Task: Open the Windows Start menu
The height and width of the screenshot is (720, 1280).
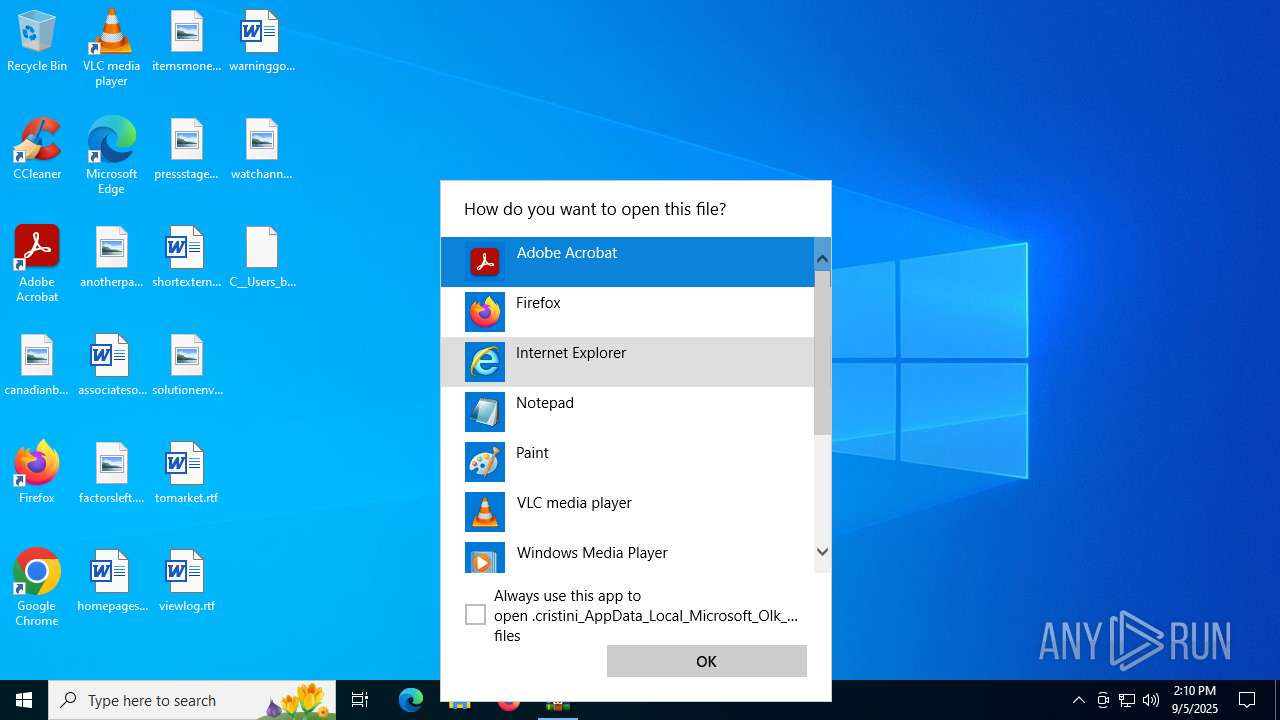Action: coord(24,700)
